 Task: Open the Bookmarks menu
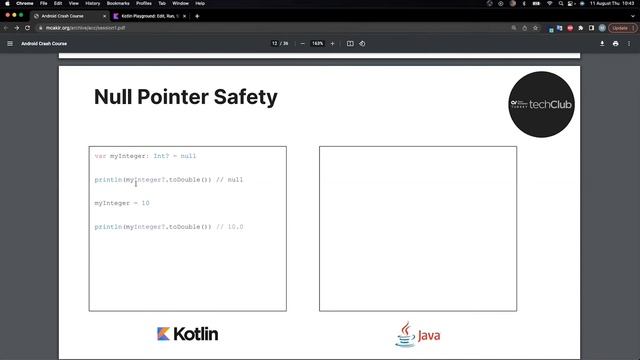118,3
